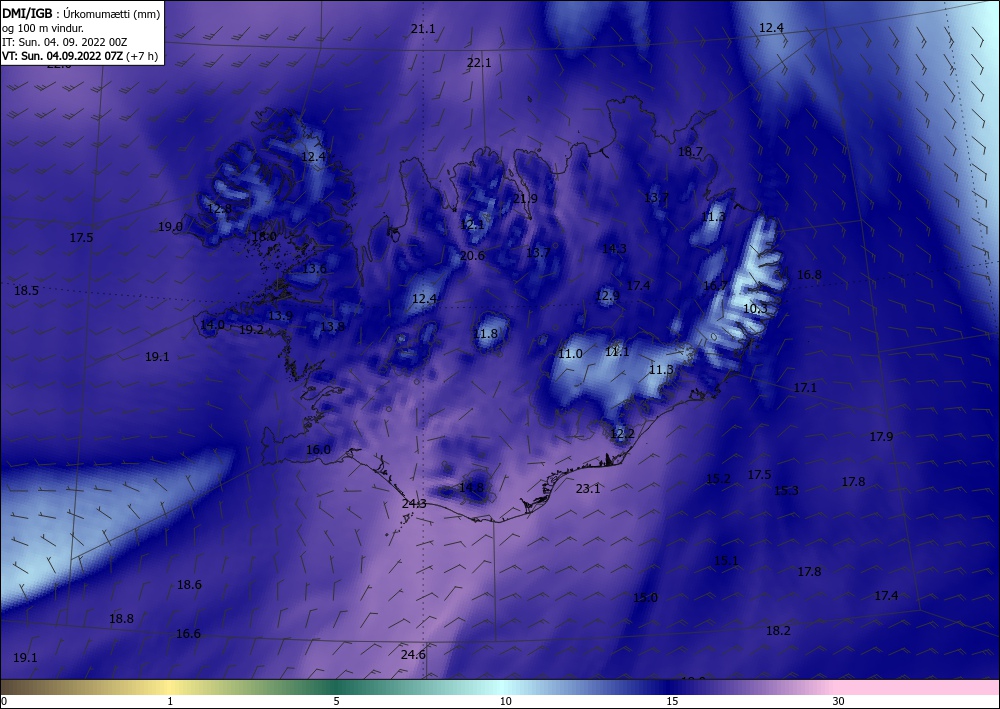Image resolution: width=1000 pixels, height=709 pixels.
Task: Click the 13.9 value label
Action: (x=280, y=316)
